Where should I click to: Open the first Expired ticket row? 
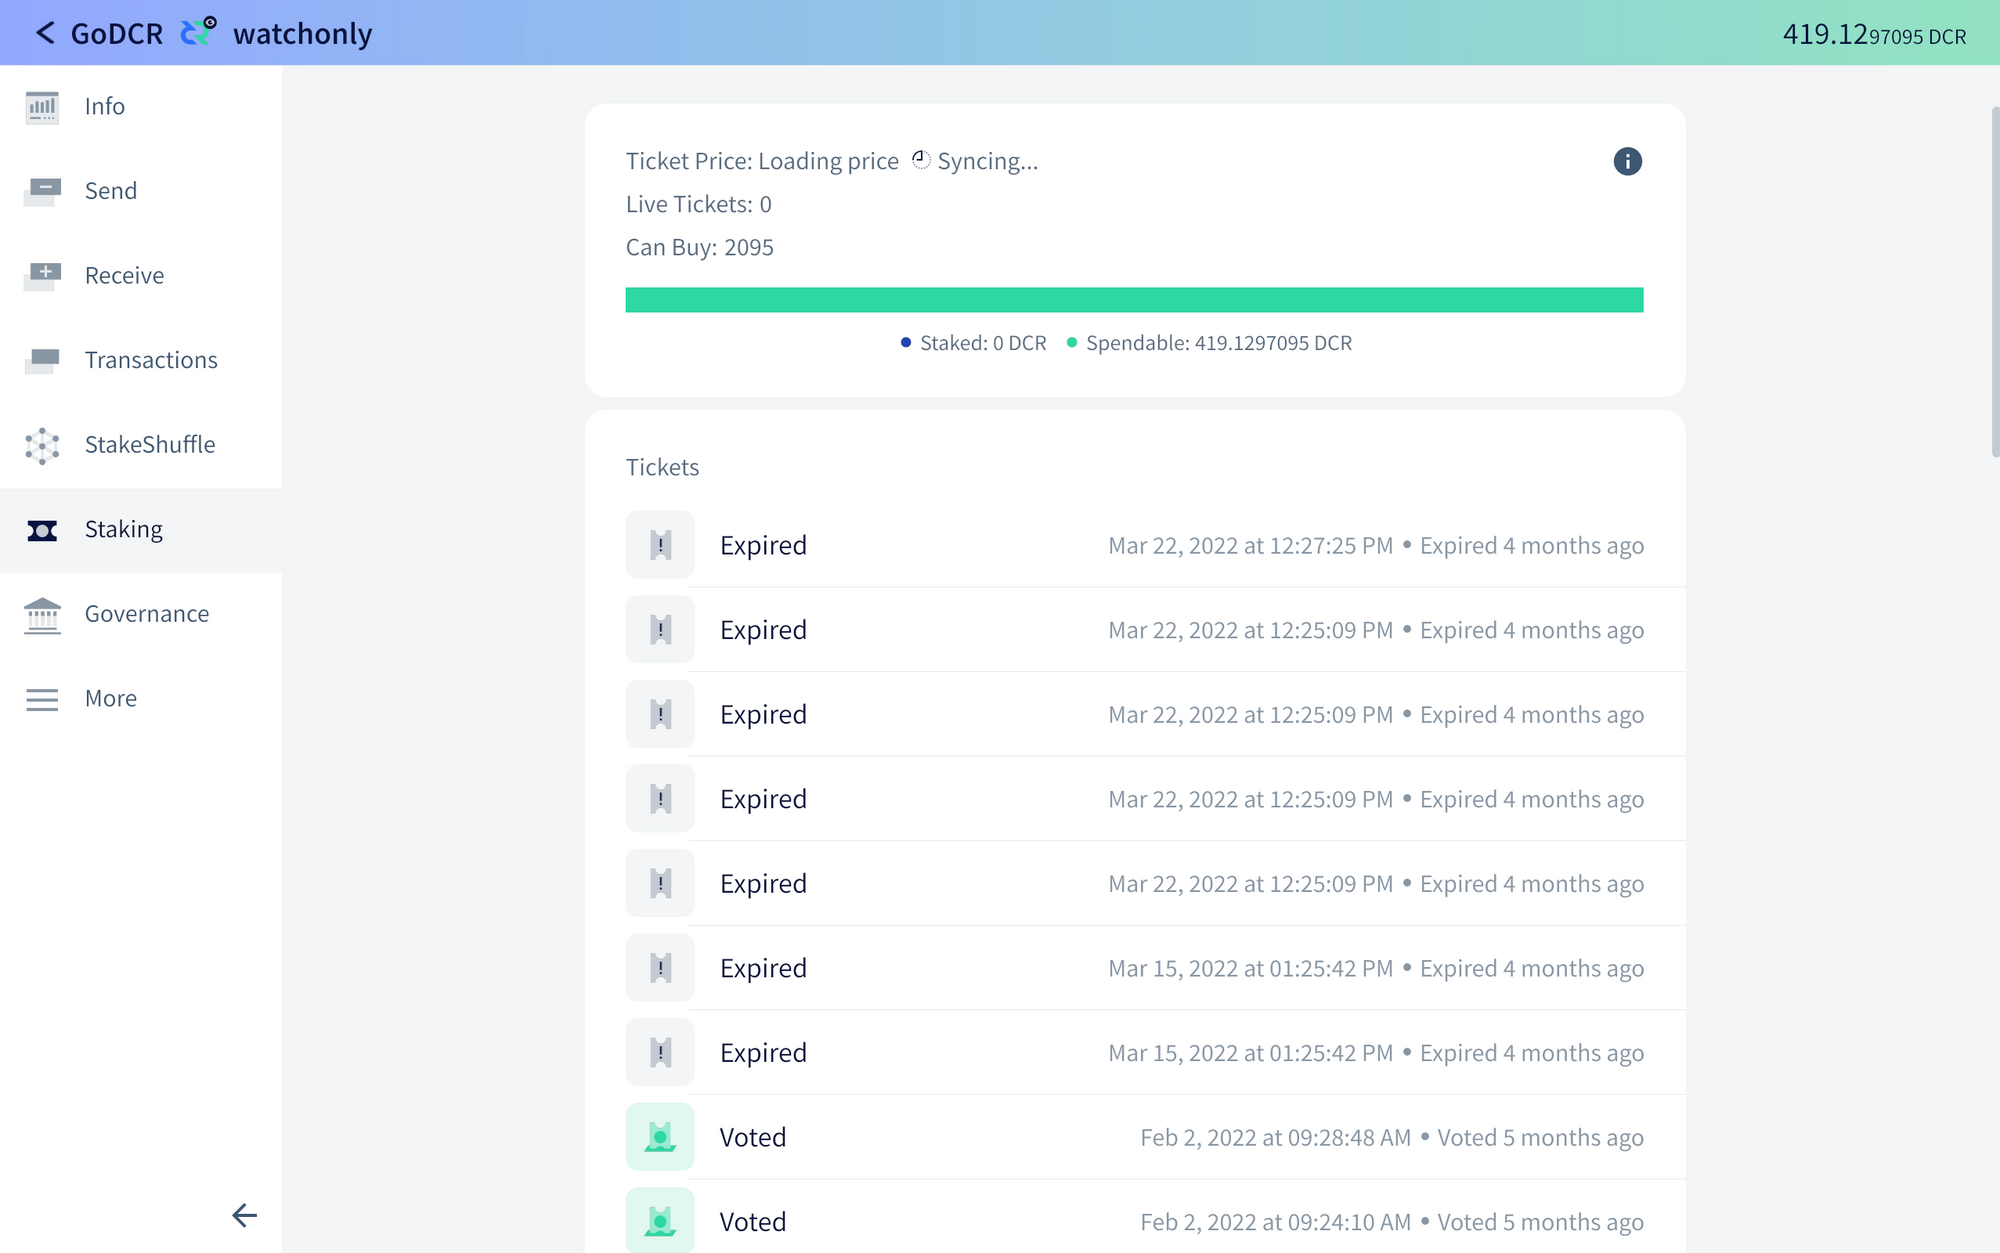(x=1134, y=545)
